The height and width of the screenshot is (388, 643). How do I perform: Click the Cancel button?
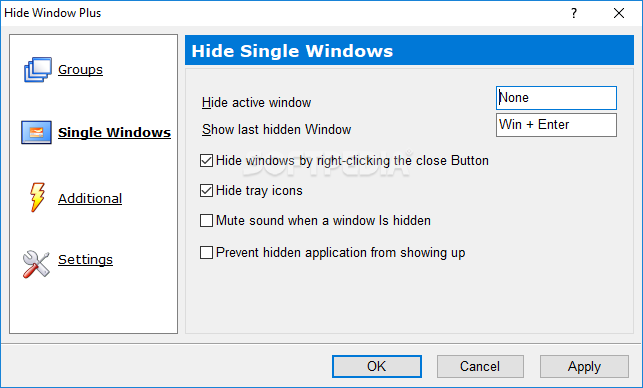pos(480,366)
